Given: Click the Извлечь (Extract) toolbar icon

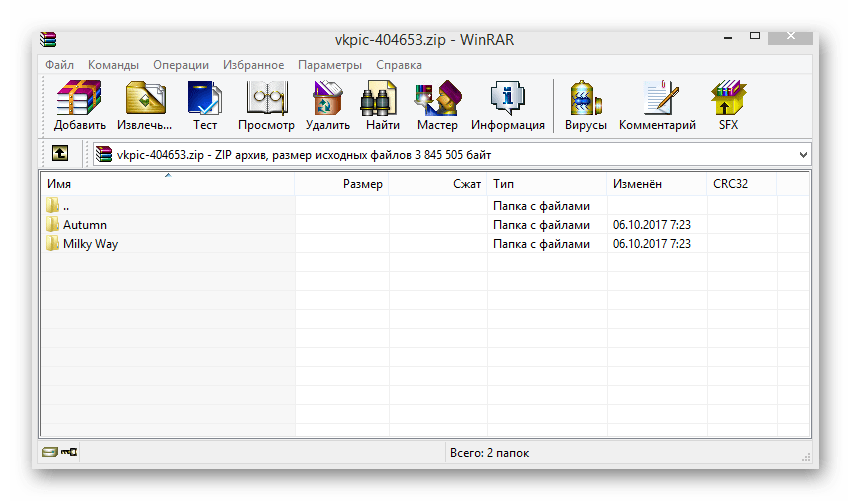Looking at the screenshot, I should click(145, 106).
